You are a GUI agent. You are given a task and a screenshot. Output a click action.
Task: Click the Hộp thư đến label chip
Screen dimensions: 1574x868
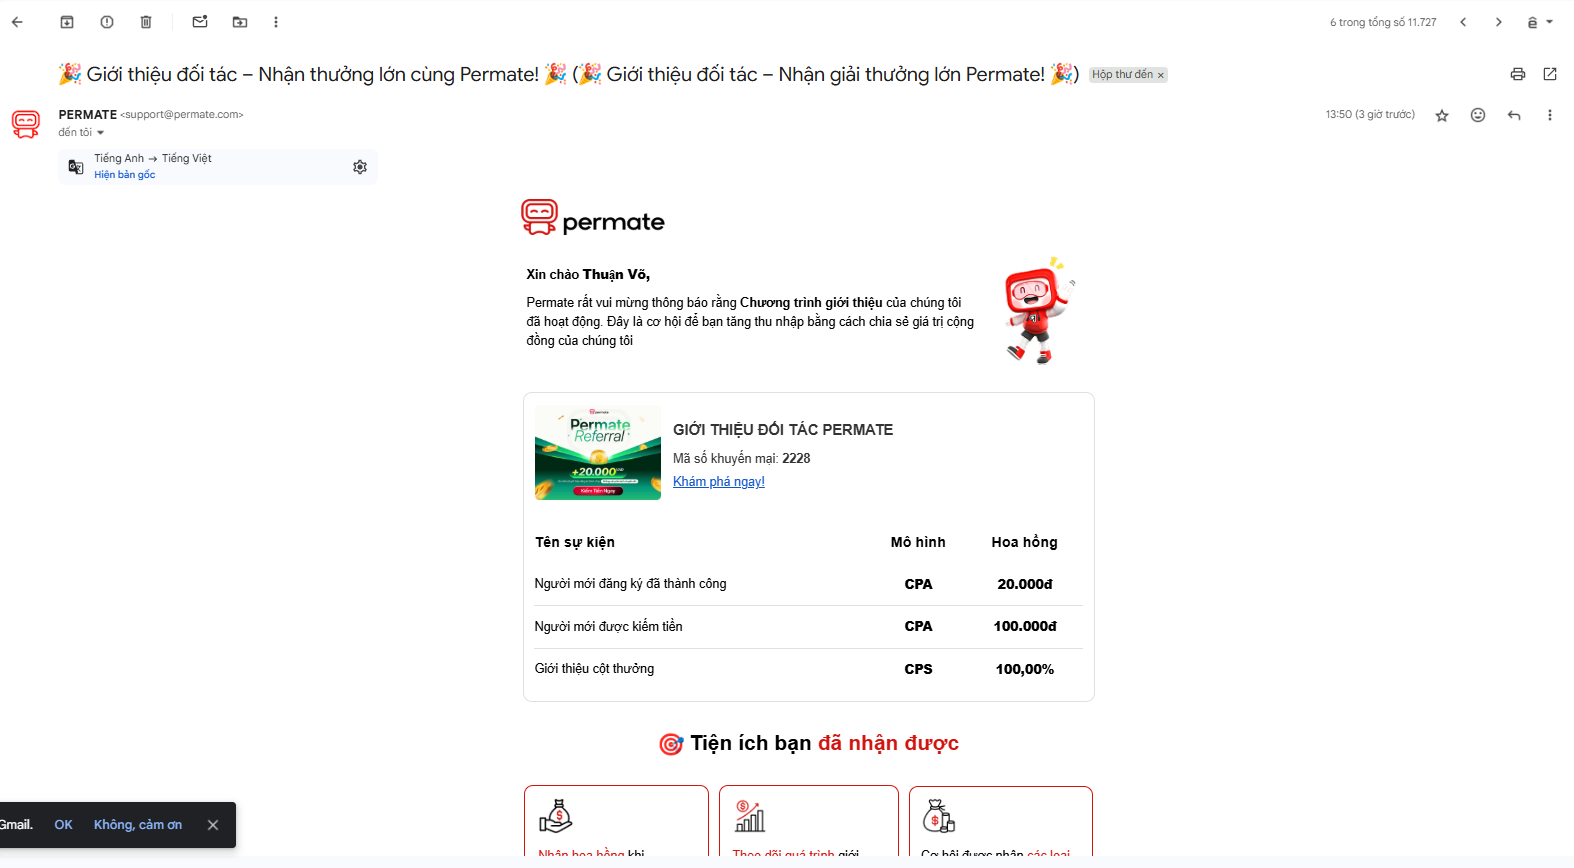tap(1122, 74)
